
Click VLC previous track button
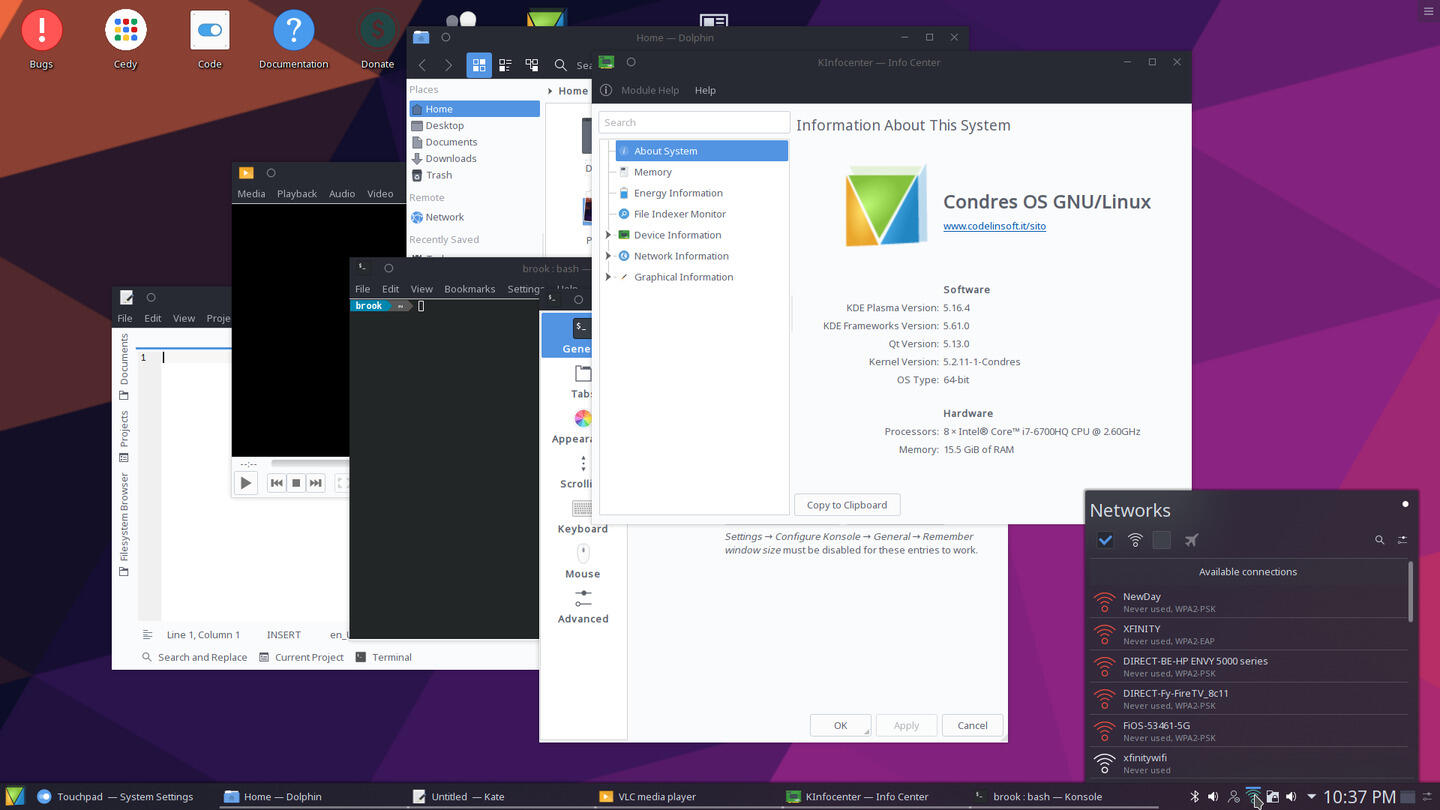click(x=277, y=483)
